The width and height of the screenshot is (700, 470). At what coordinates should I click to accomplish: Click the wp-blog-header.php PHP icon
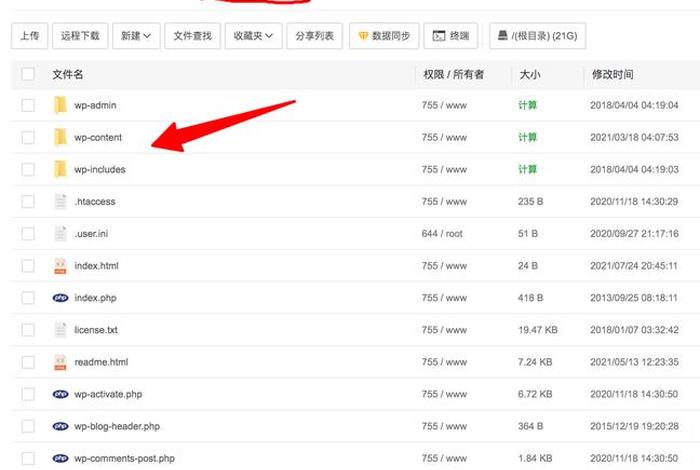point(60,426)
